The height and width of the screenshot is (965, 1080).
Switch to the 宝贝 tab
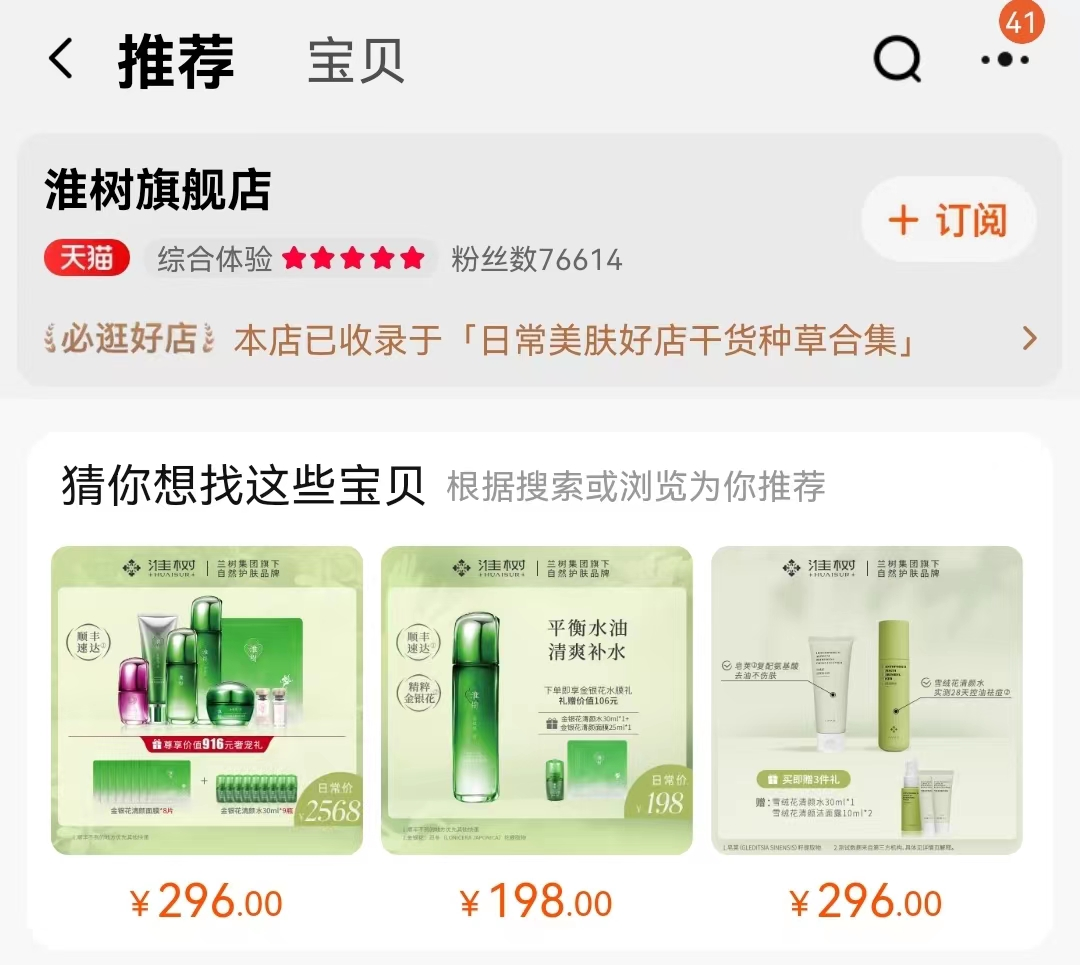355,61
